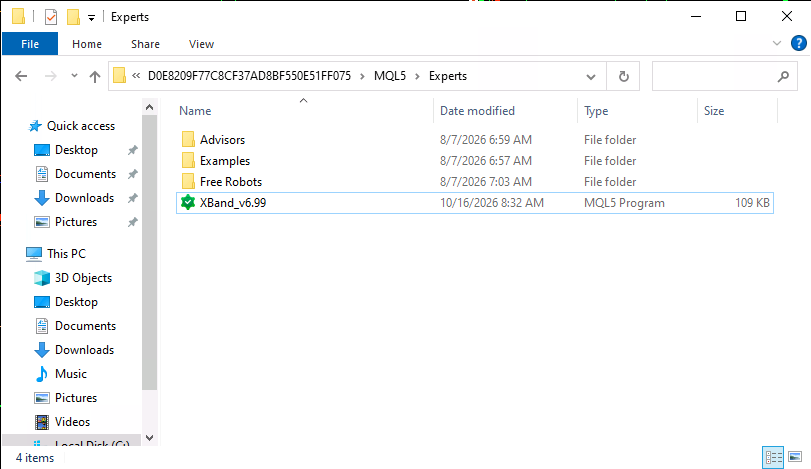This screenshot has height=469, width=811.
Task: Click the Videos film icon in sidebar
Action: pyautogui.click(x=42, y=422)
